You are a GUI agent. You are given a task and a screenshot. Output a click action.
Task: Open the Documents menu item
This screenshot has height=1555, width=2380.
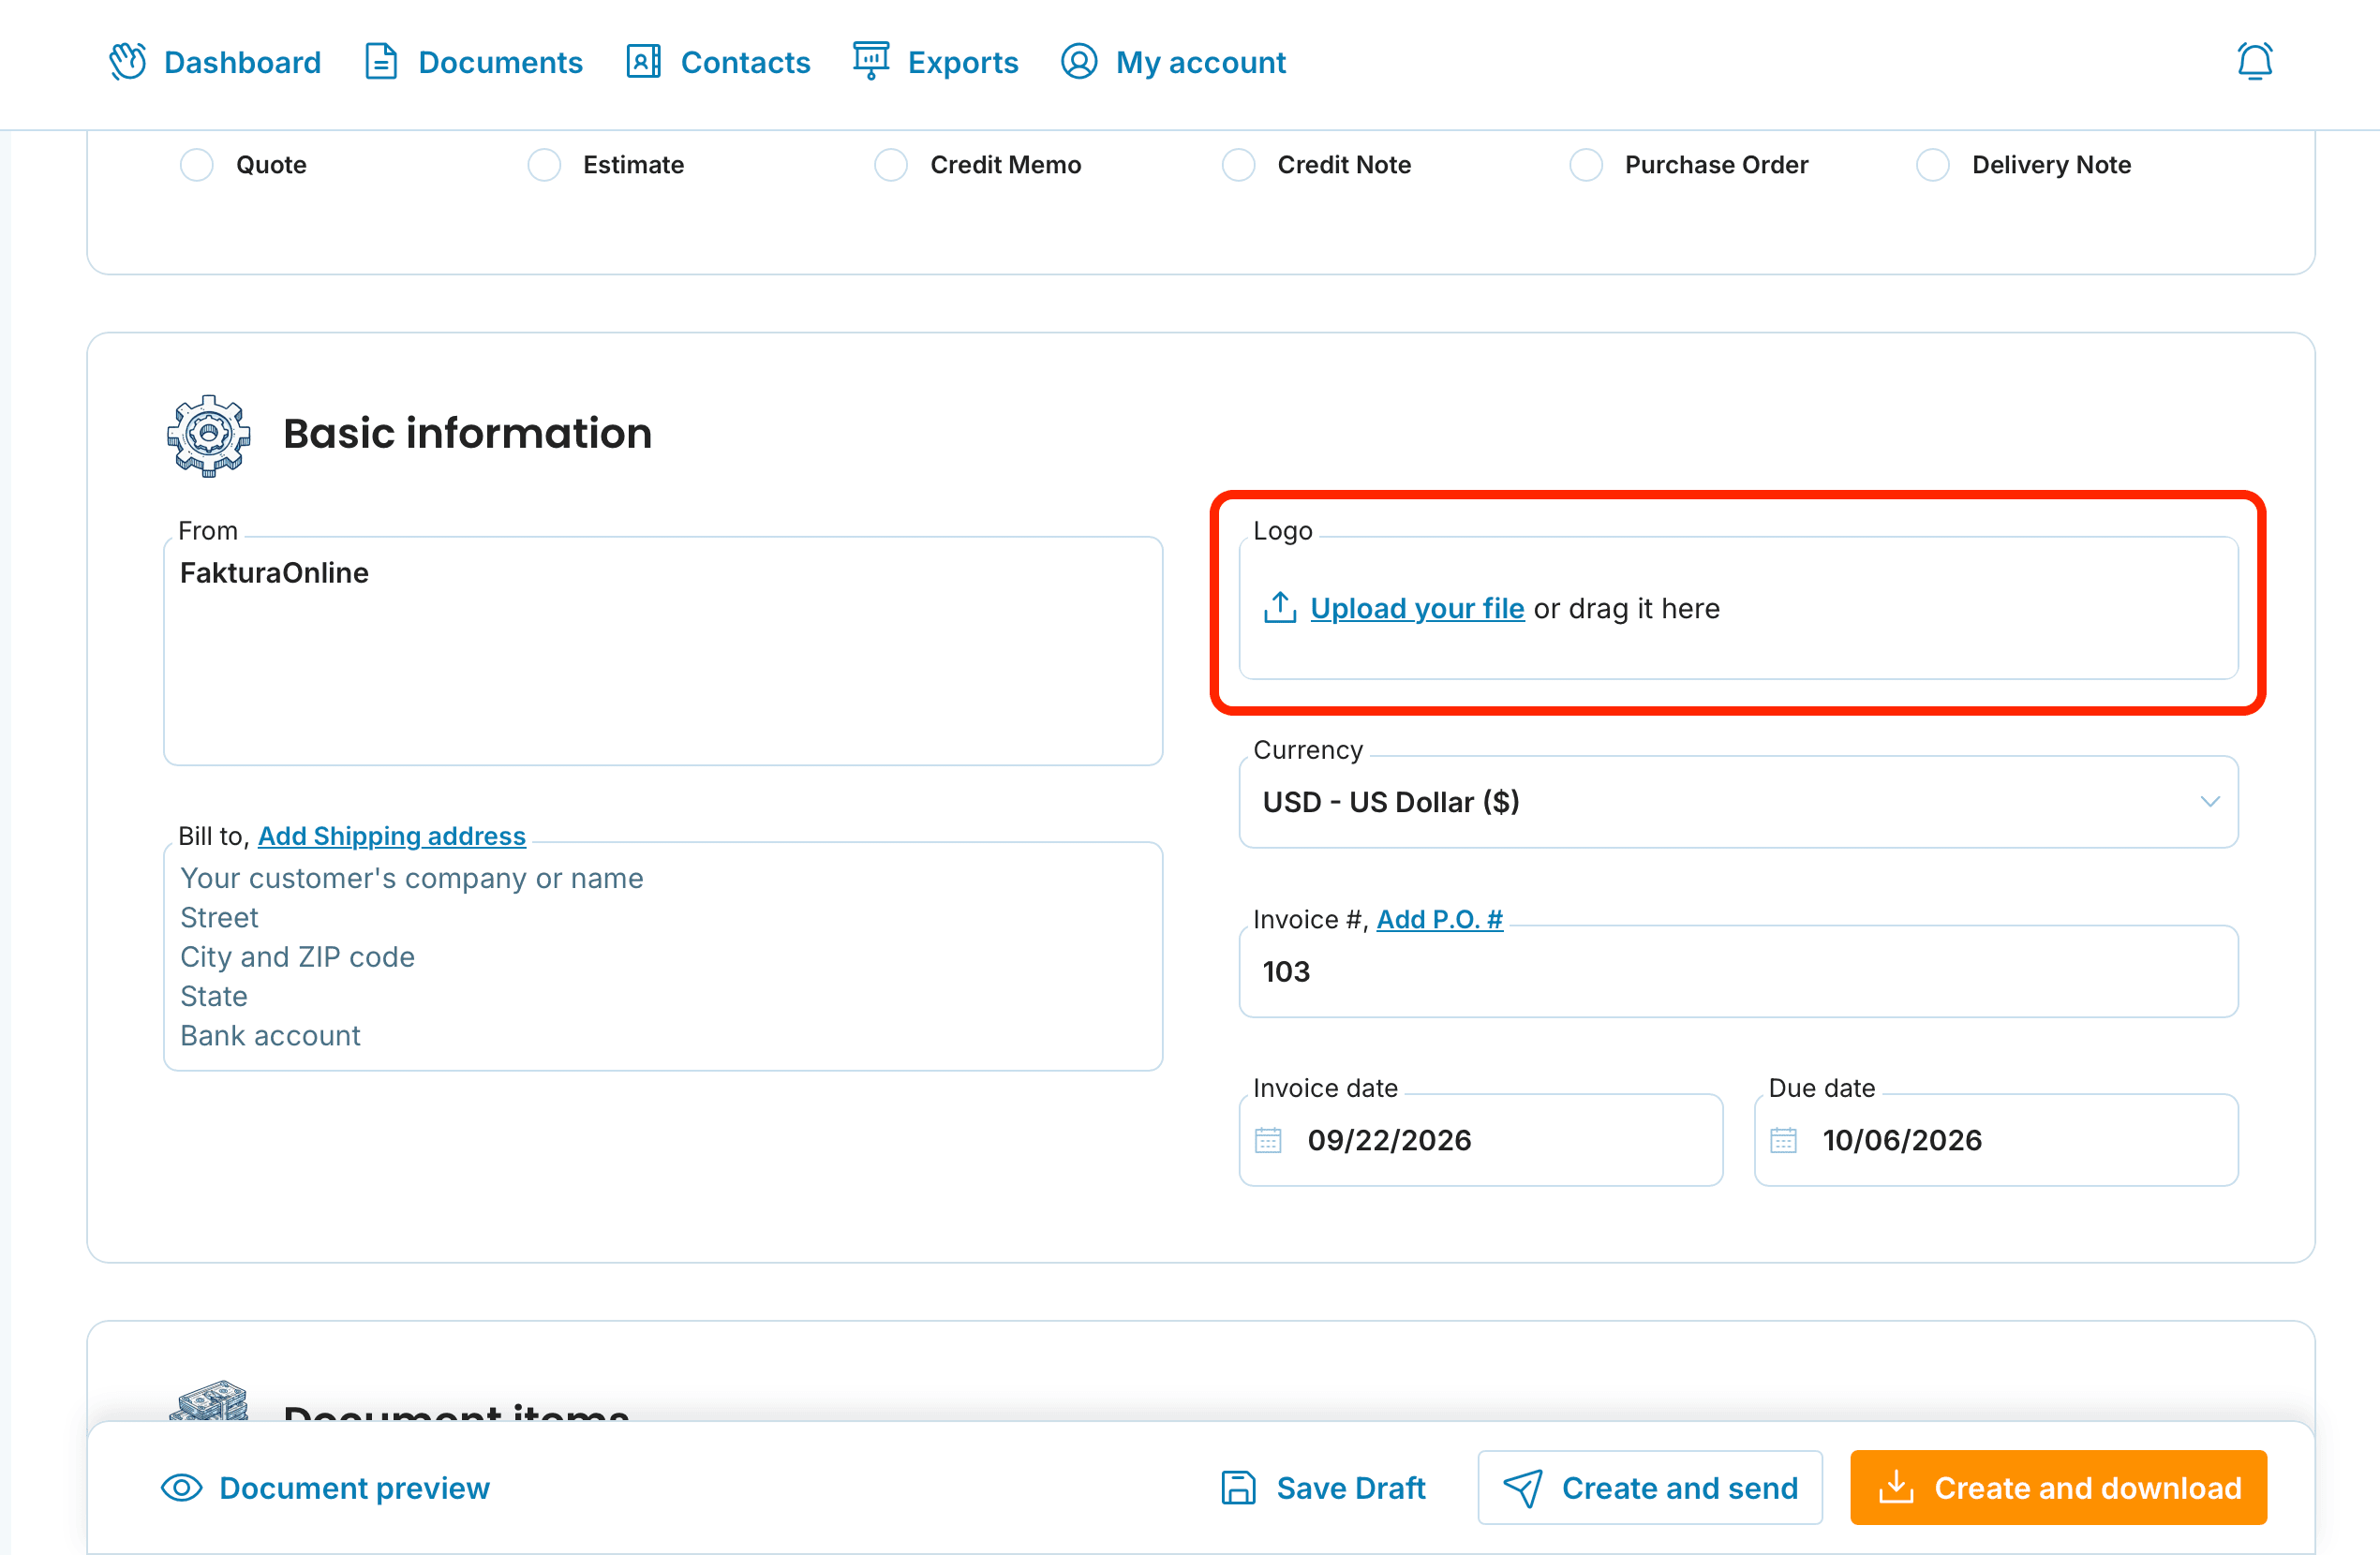pyautogui.click(x=473, y=62)
